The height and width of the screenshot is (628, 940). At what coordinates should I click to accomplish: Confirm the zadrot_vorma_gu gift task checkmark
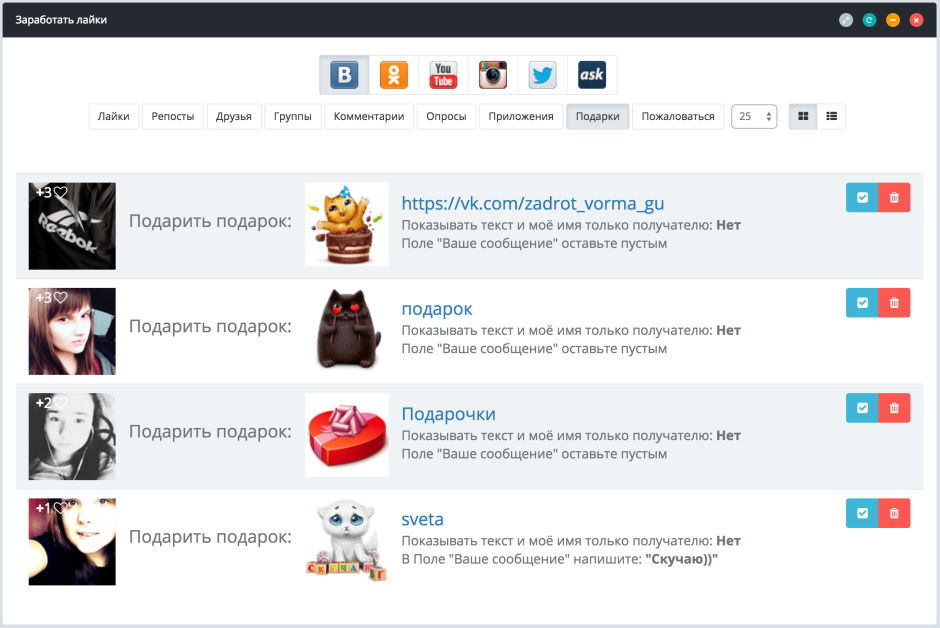862,198
